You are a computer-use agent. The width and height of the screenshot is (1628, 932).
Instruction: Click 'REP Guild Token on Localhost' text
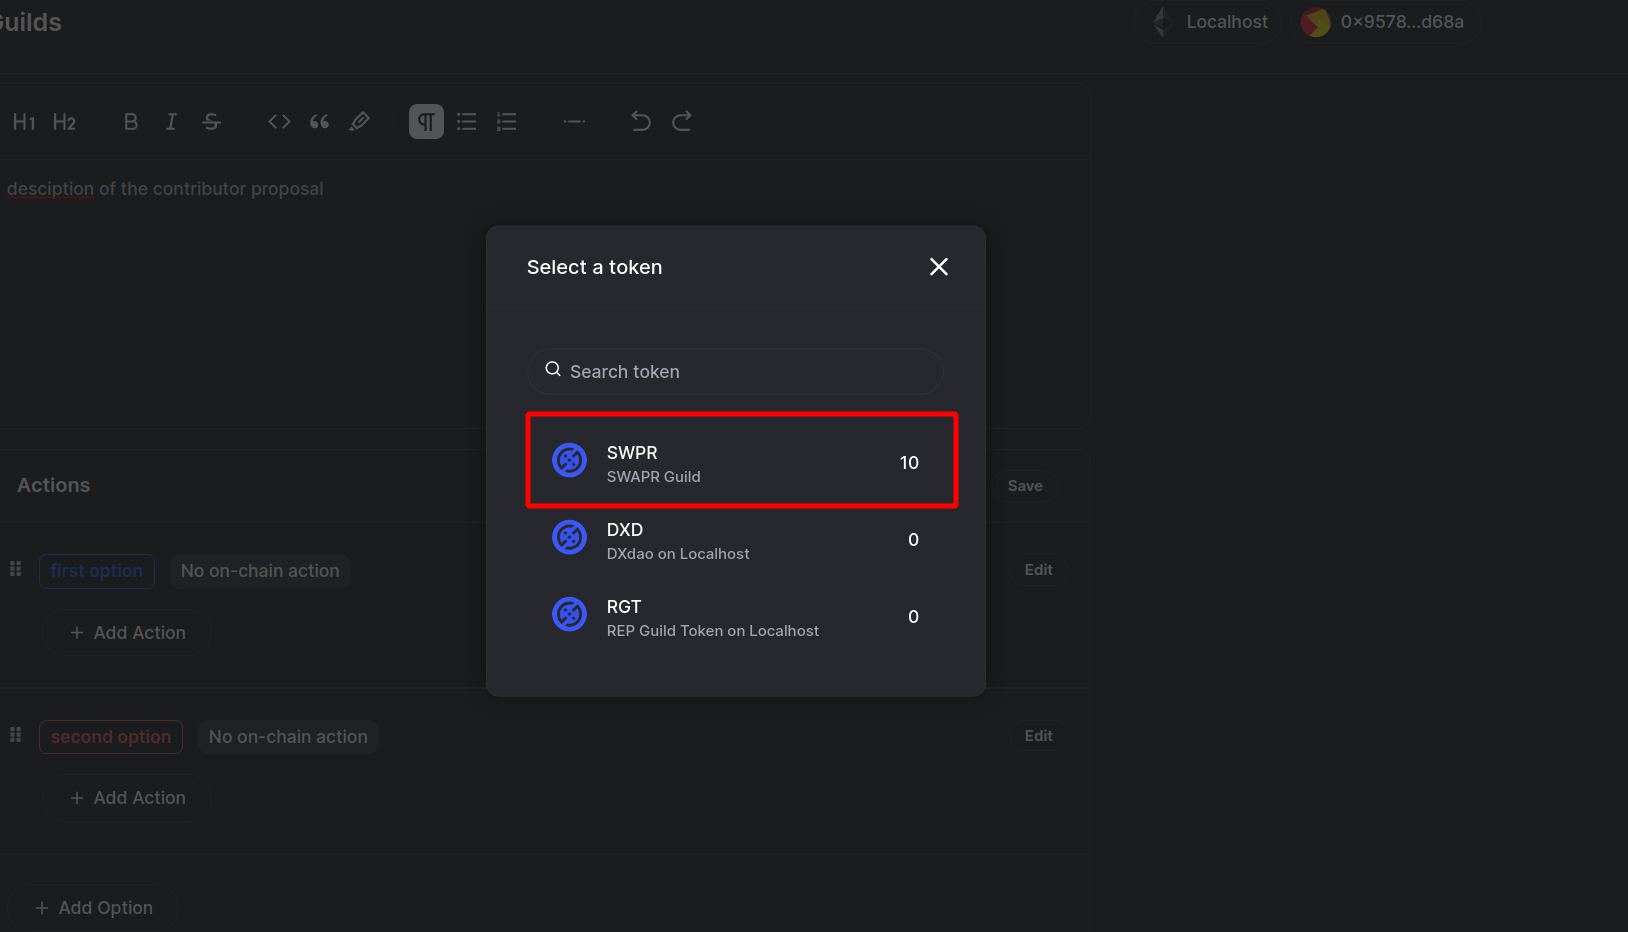tap(713, 631)
